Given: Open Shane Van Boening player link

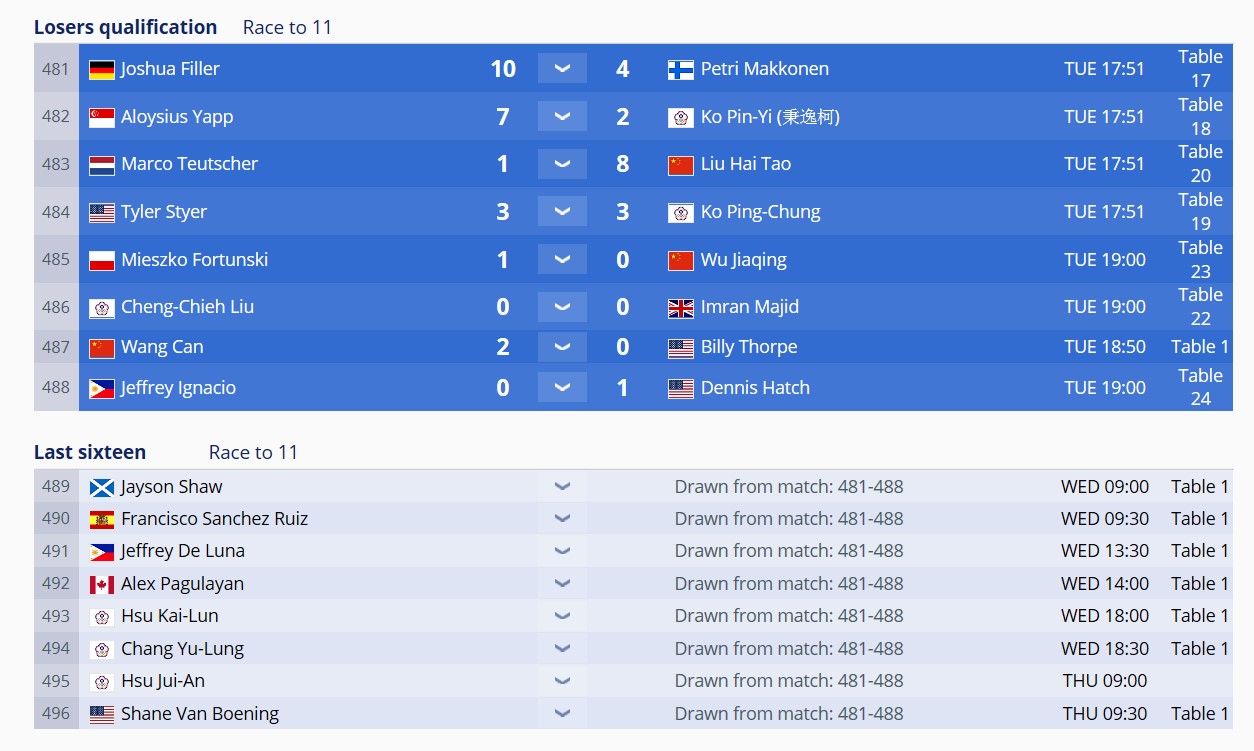Looking at the screenshot, I should coord(200,714).
